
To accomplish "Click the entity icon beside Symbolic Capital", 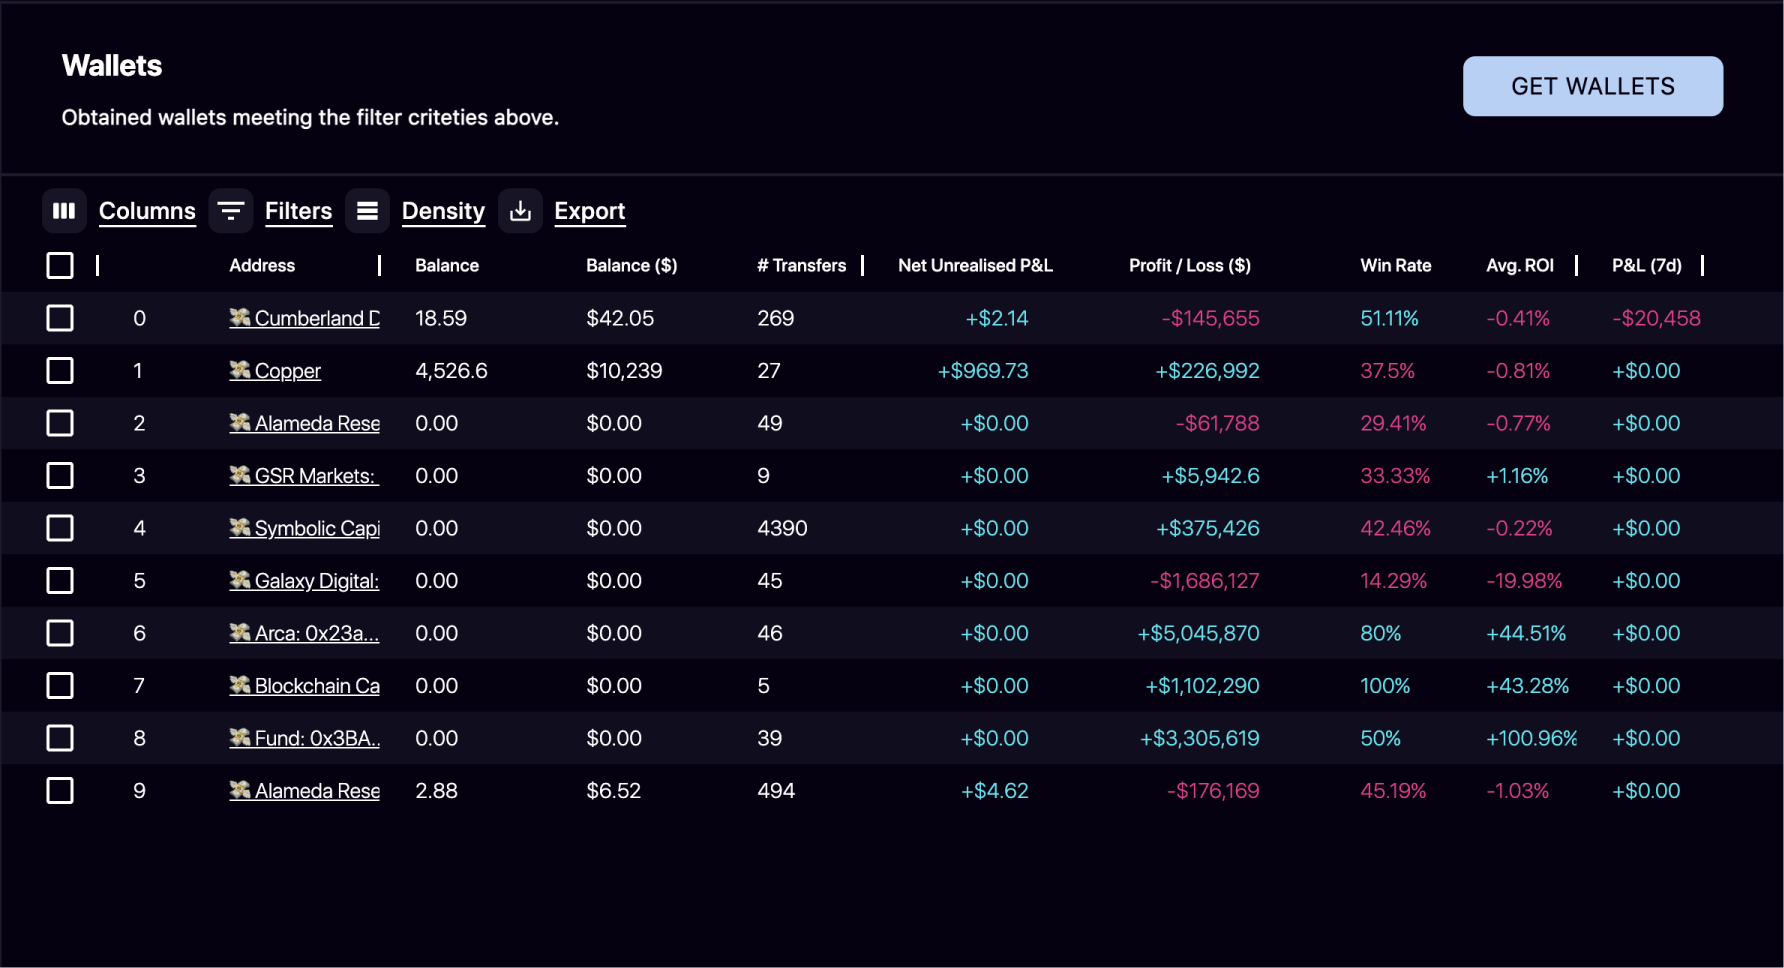I will tap(240, 527).
